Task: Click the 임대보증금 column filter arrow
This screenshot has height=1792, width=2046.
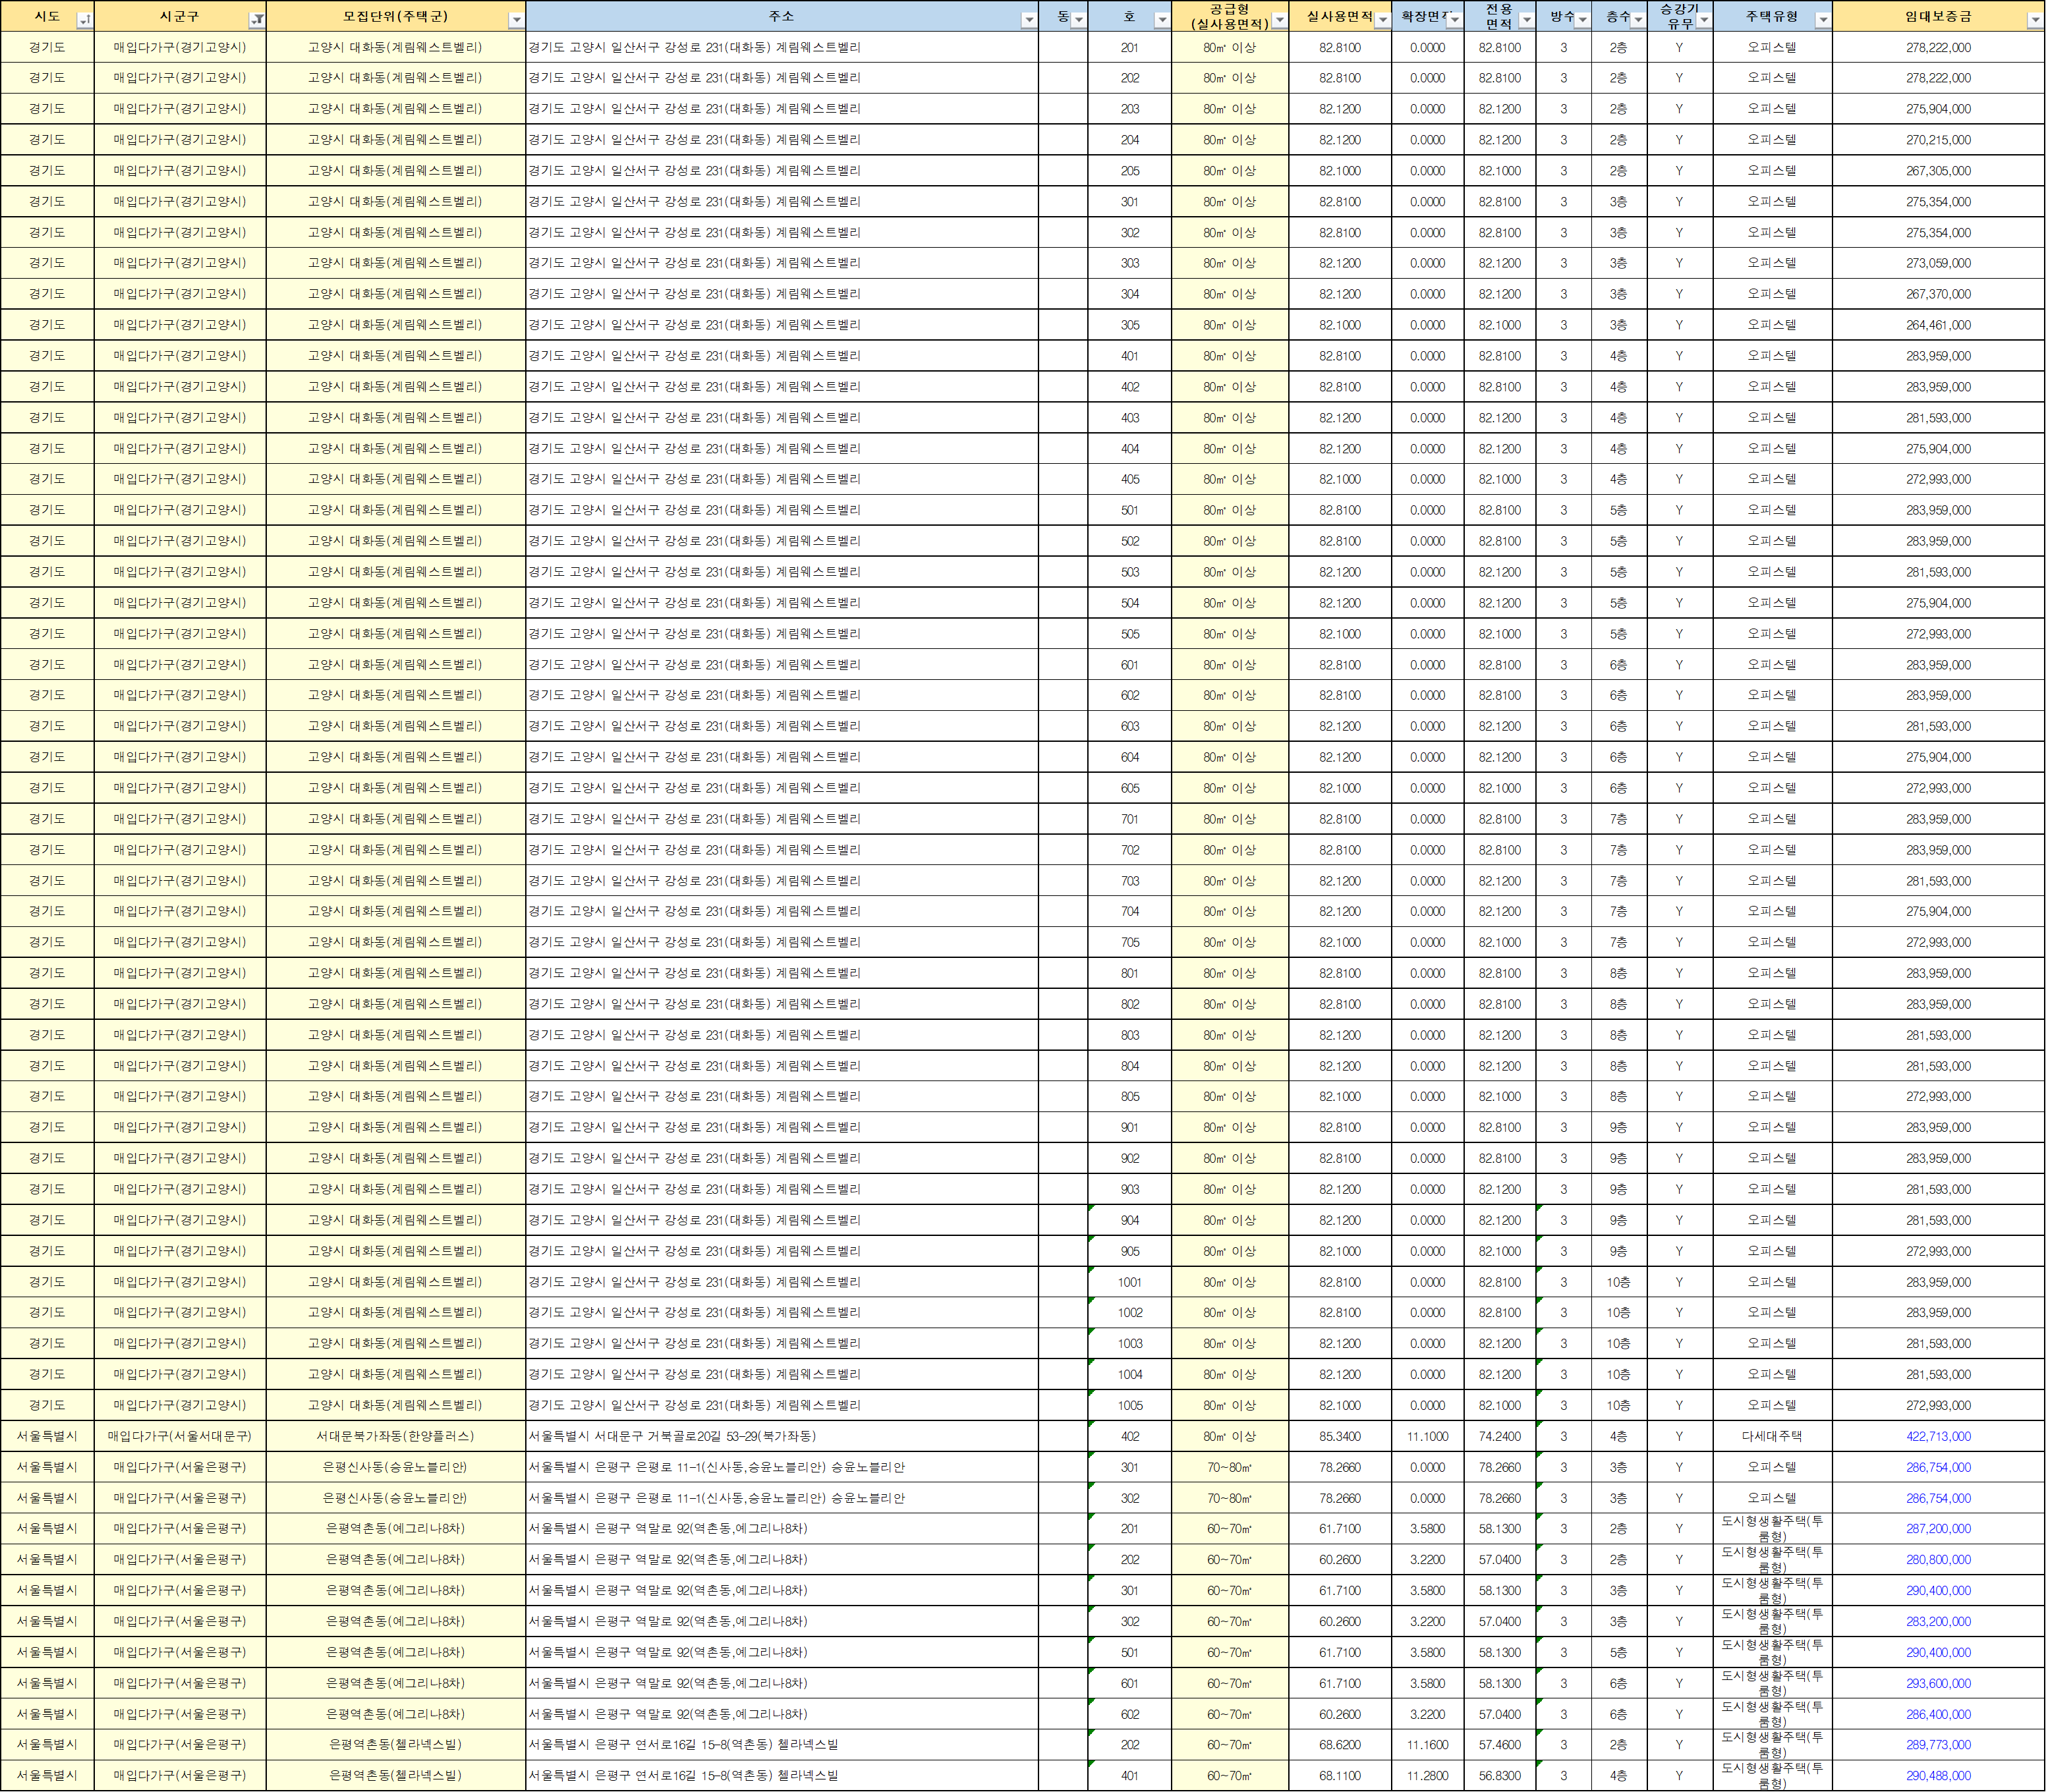Action: [2034, 20]
